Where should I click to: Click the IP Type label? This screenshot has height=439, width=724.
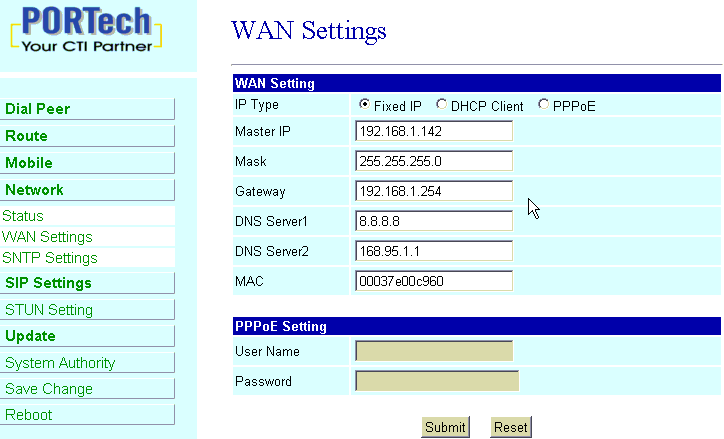point(257,105)
